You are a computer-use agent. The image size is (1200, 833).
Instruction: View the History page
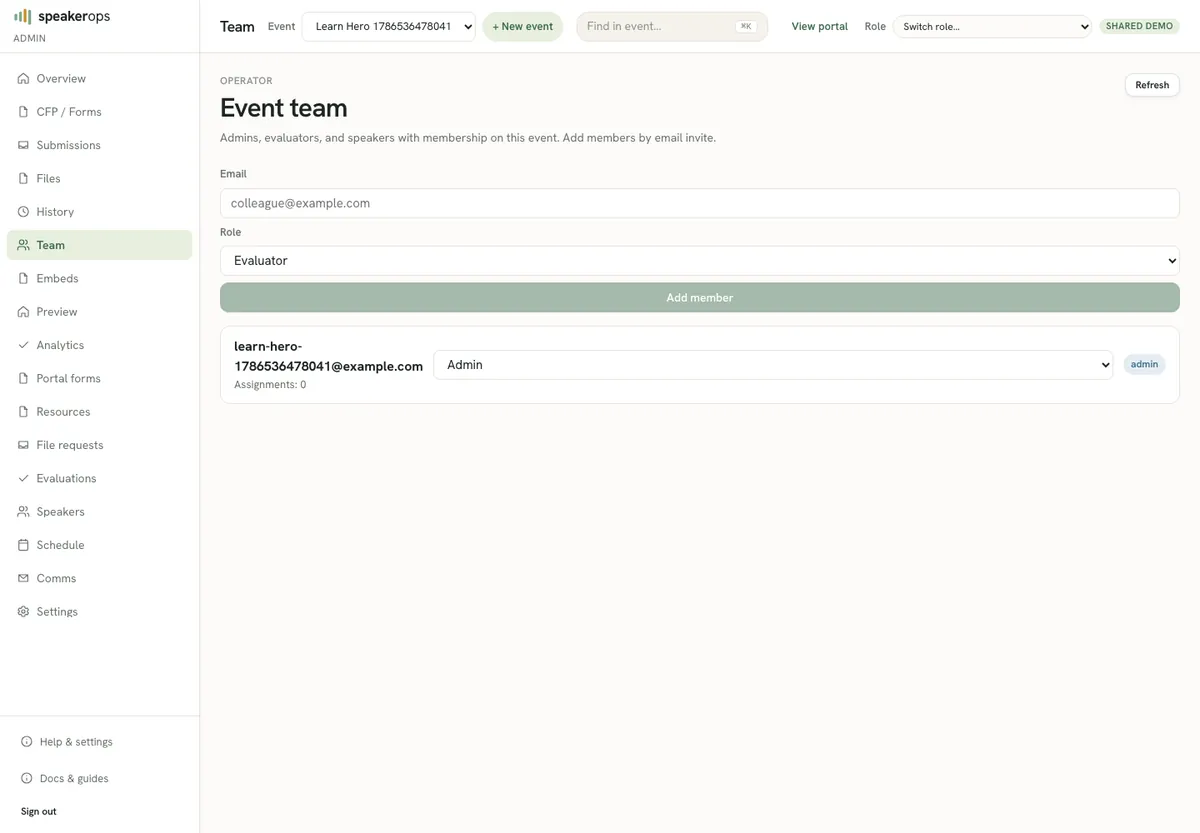click(x=99, y=212)
